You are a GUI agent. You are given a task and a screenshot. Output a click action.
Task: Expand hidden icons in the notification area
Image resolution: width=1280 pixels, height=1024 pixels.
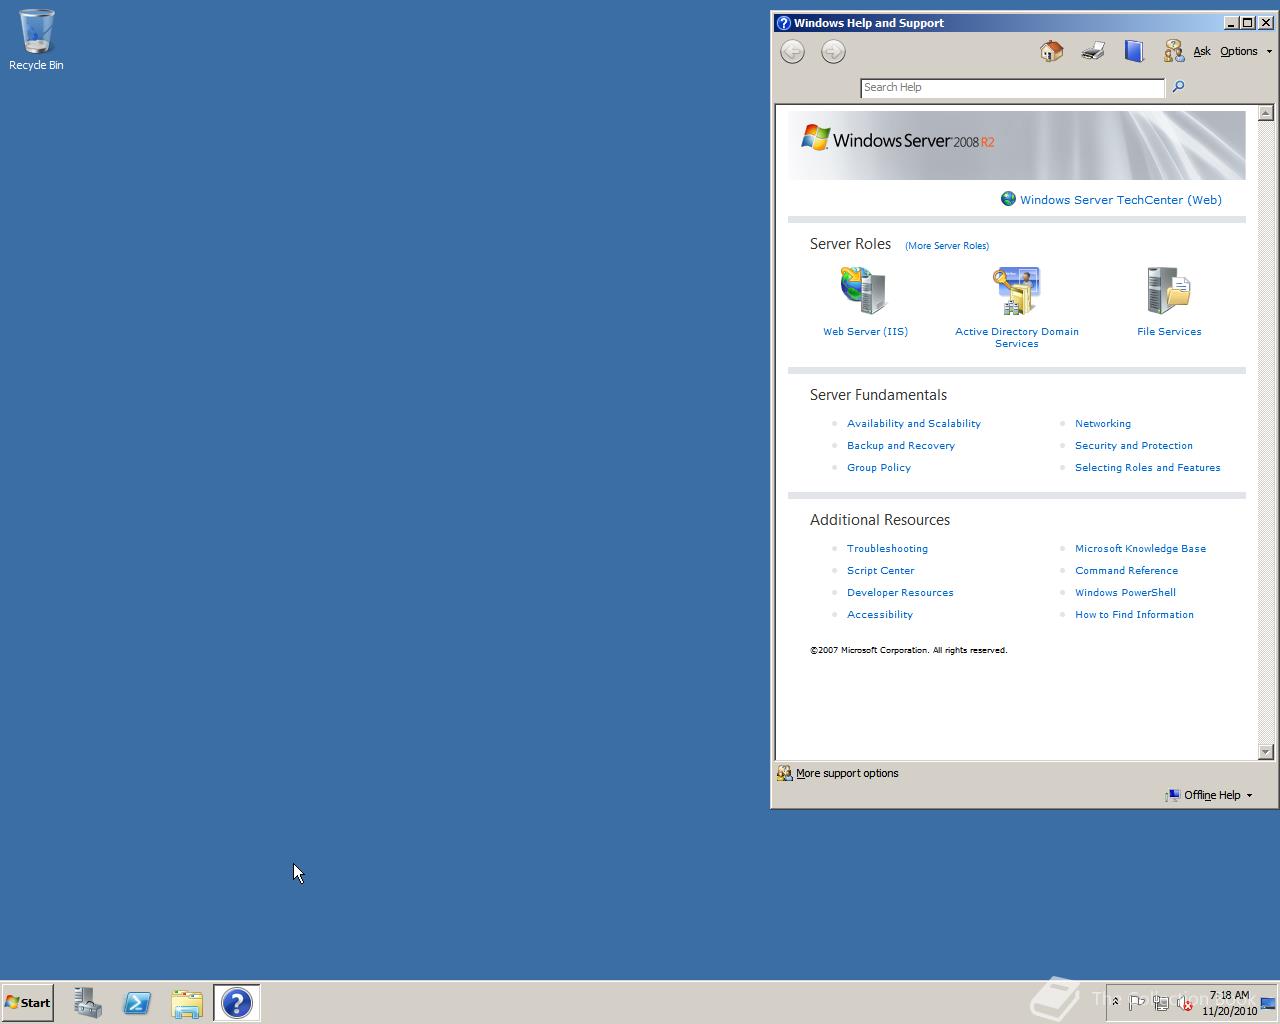pyautogui.click(x=1116, y=1002)
